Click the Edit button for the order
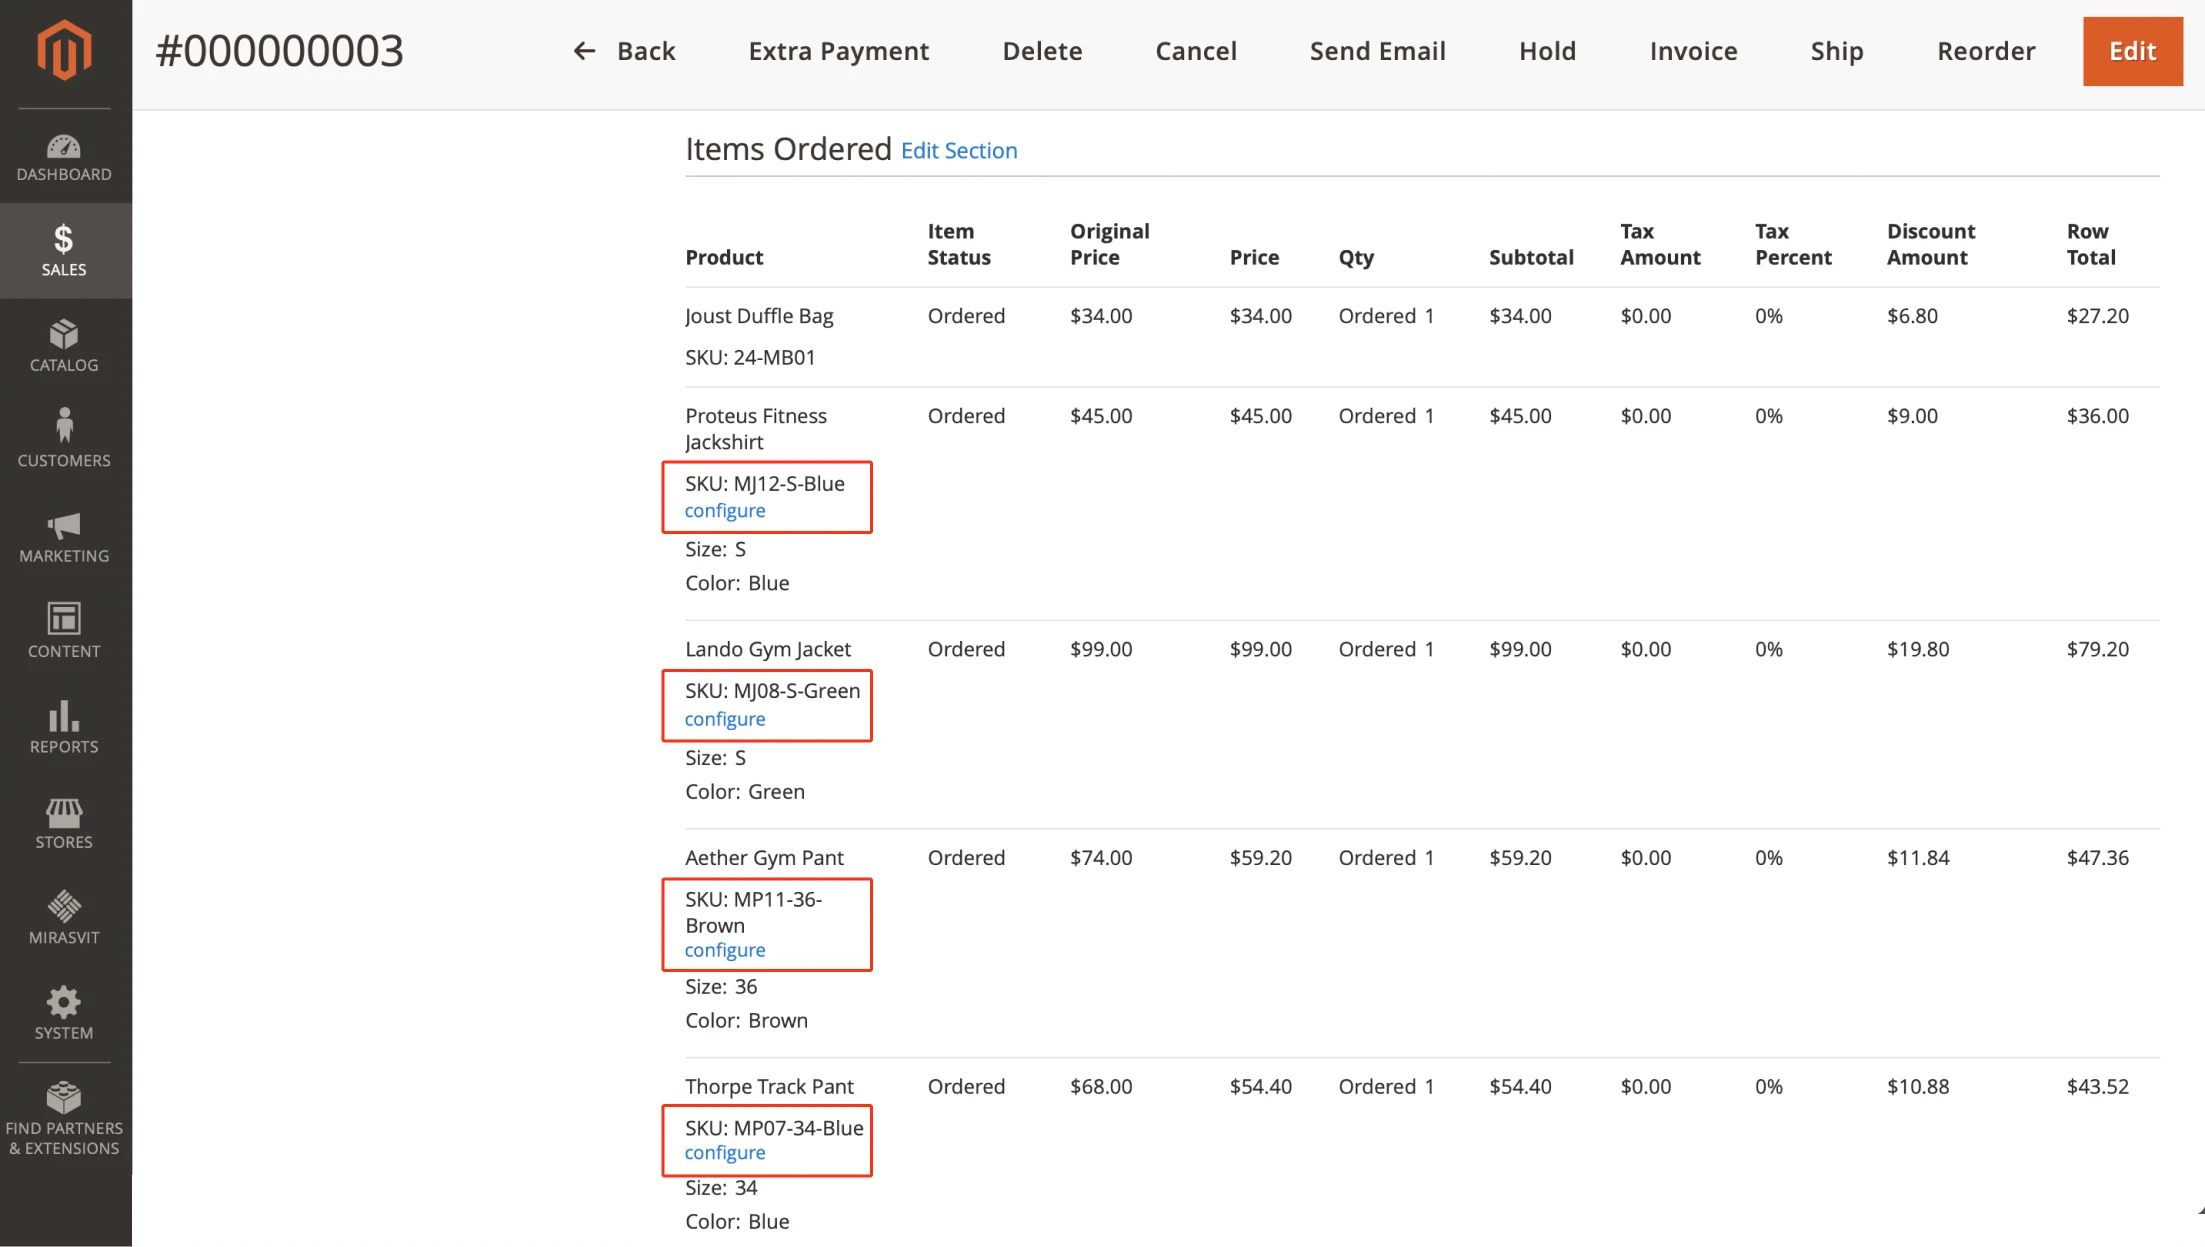Viewport: 2205px width, 1247px height. click(2132, 50)
